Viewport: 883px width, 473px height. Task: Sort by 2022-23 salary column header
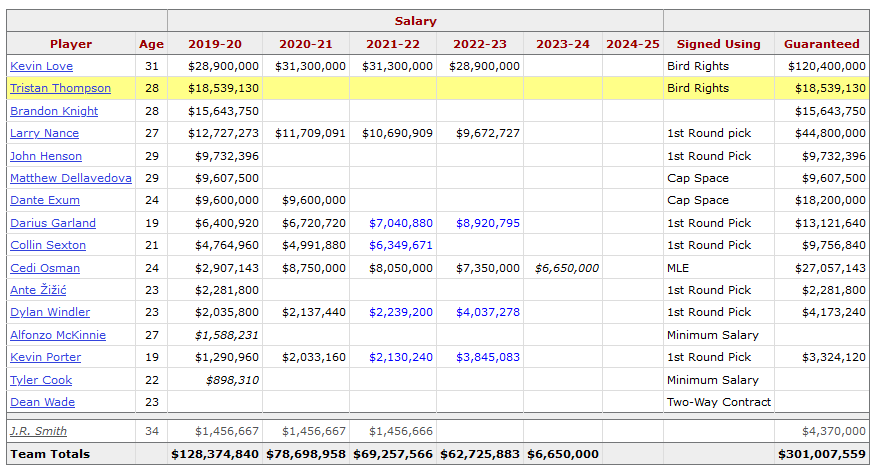click(480, 44)
